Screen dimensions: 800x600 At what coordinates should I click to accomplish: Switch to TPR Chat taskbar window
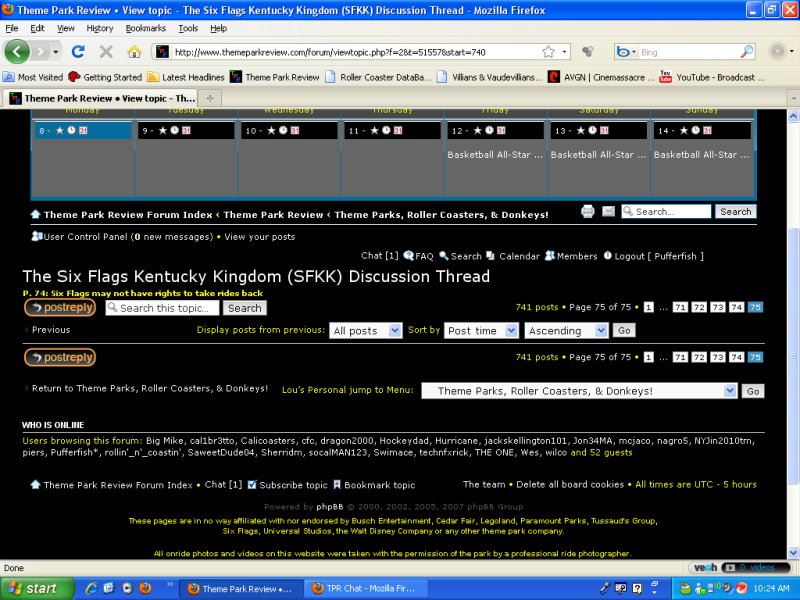pyautogui.click(x=365, y=588)
